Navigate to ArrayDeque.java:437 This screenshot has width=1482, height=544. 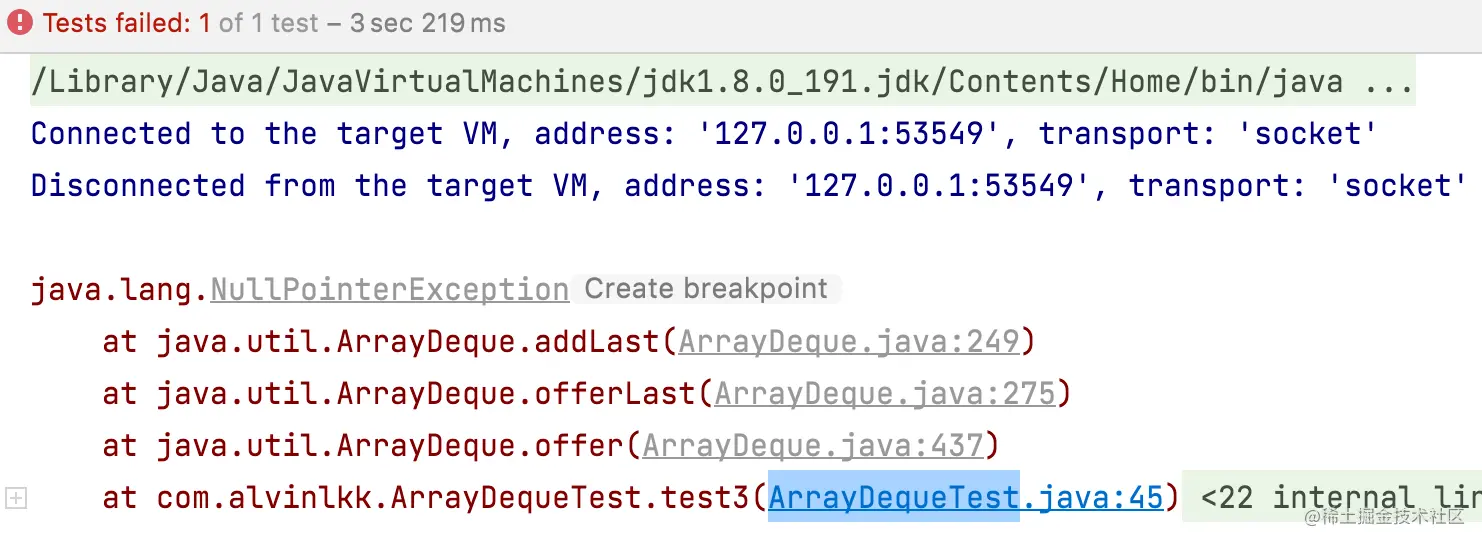tap(813, 445)
